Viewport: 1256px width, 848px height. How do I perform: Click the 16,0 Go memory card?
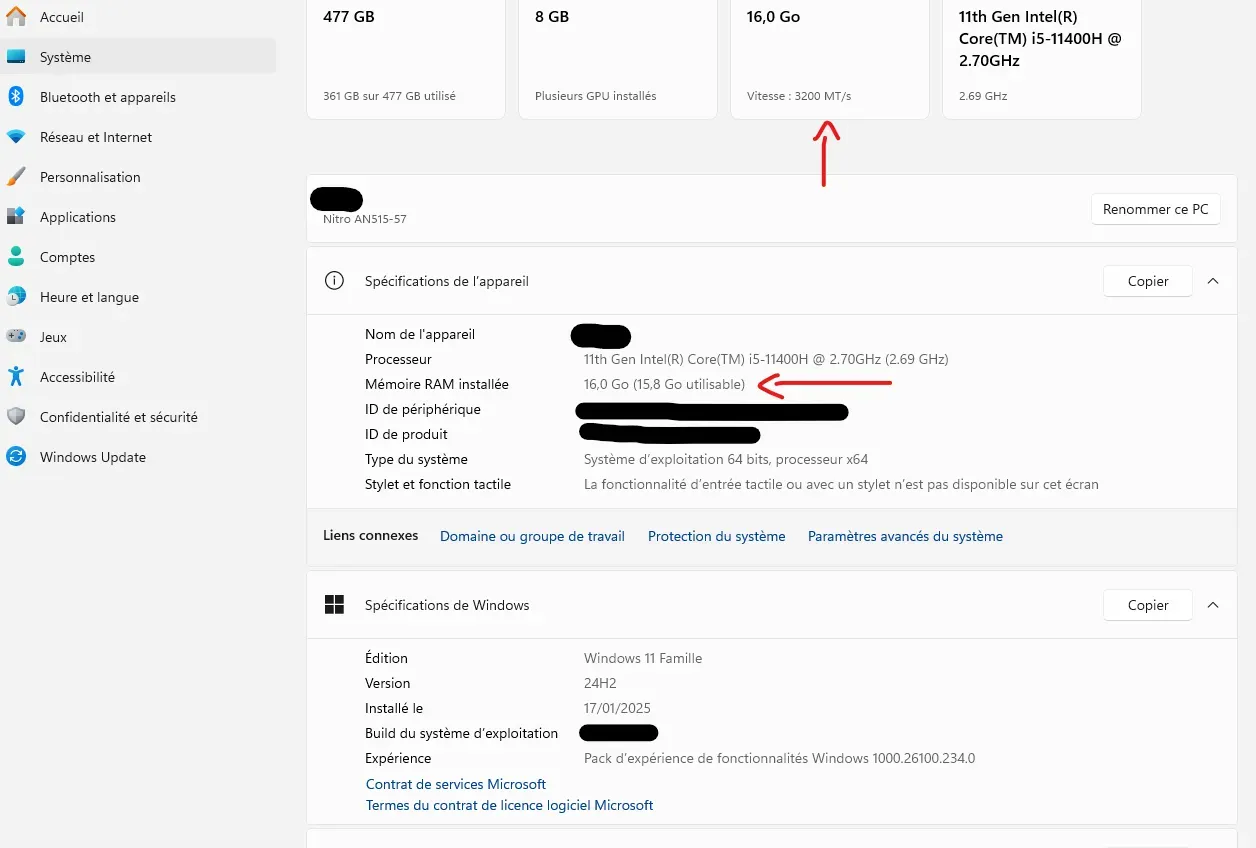(830, 58)
